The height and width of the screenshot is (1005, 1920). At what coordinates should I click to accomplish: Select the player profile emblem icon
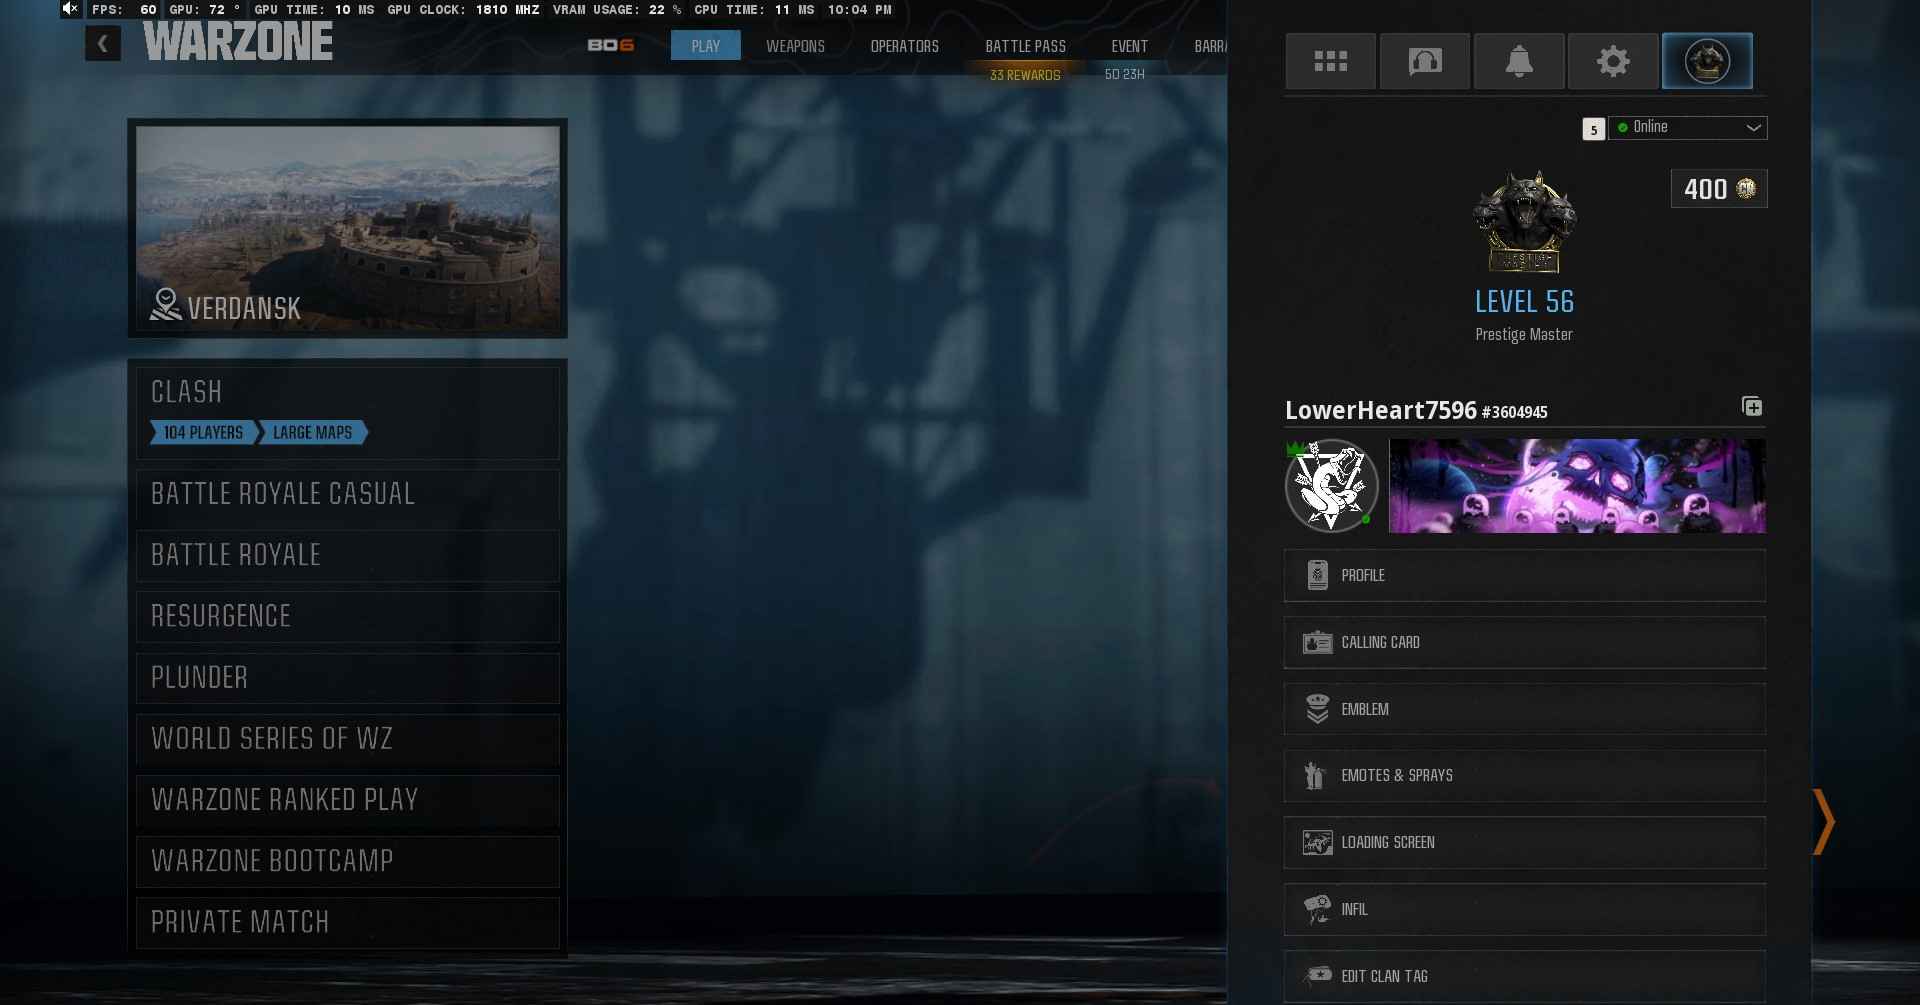pyautogui.click(x=1706, y=61)
